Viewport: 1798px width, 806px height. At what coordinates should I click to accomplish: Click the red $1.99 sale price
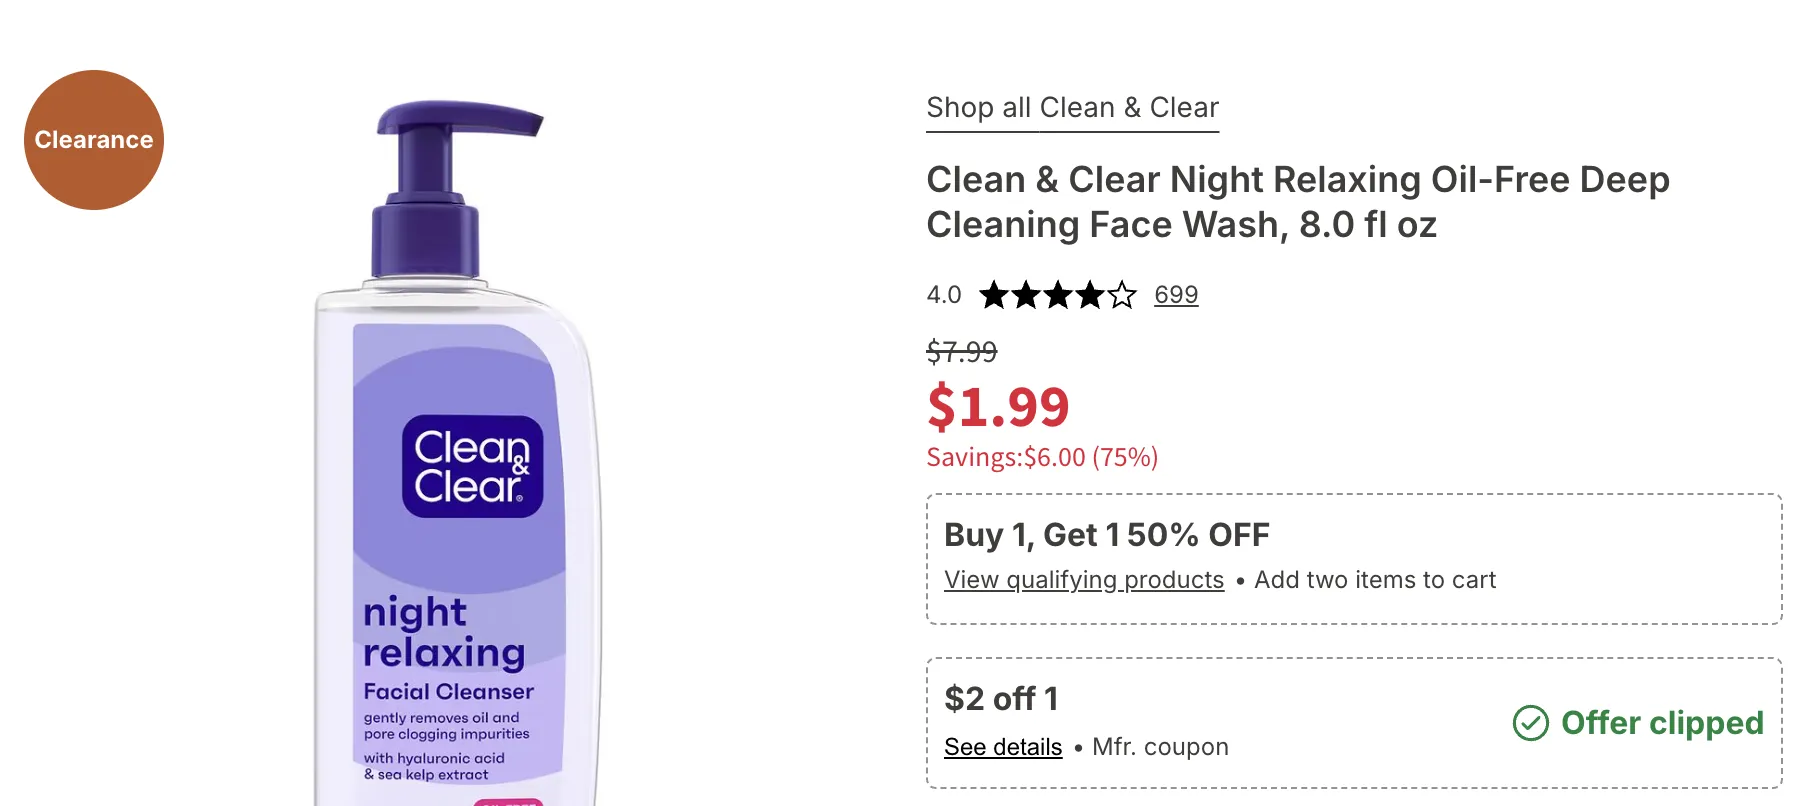(998, 407)
